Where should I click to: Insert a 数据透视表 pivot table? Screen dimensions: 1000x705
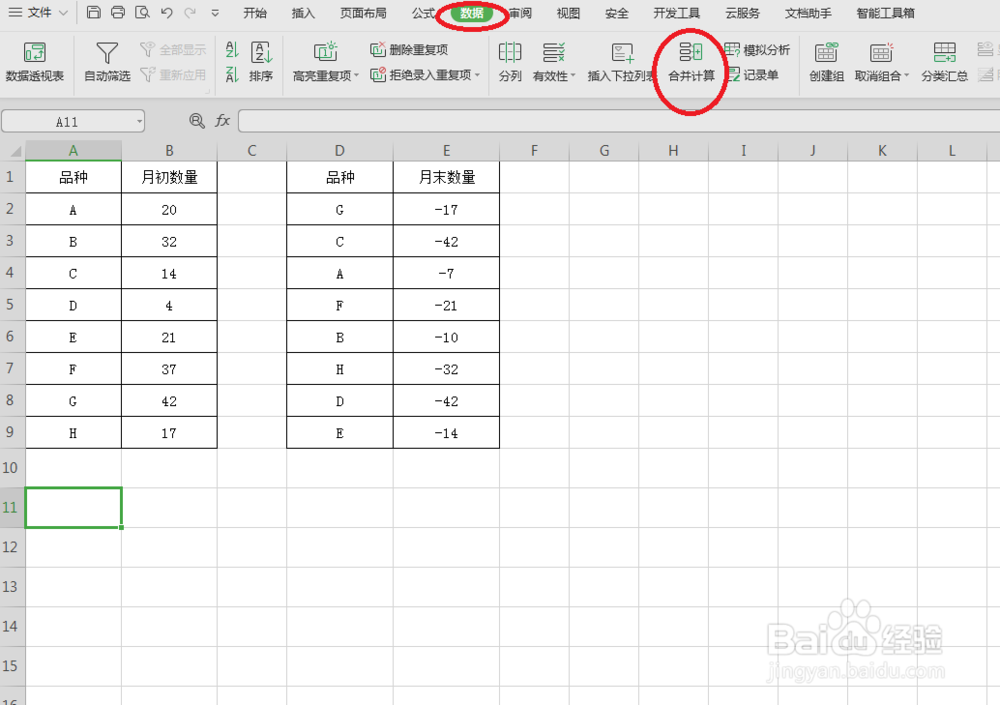tap(34, 62)
